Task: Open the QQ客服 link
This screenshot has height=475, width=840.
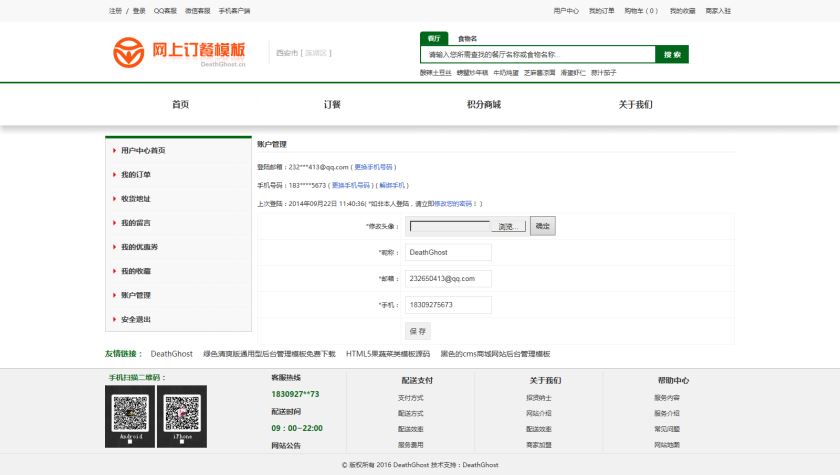Action: coord(165,11)
